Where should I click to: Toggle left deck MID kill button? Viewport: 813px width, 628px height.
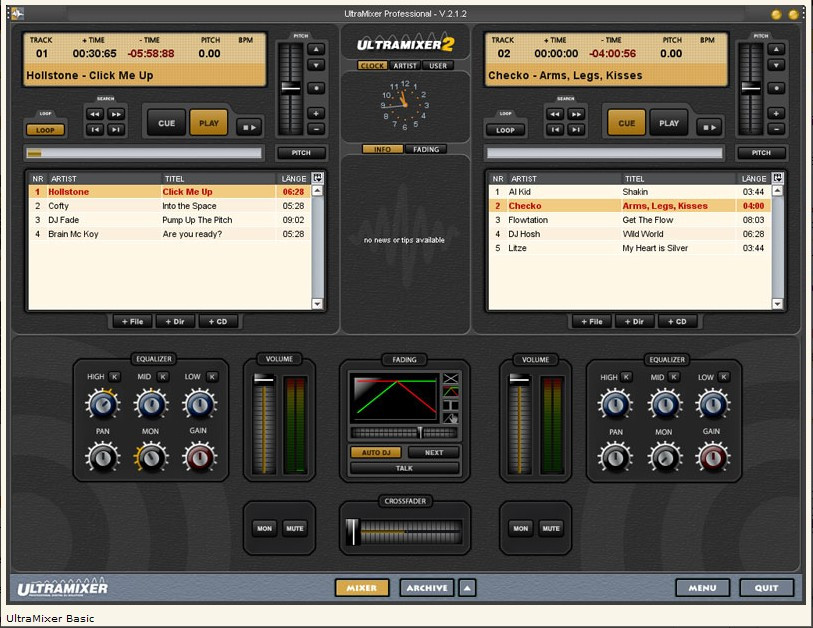pyautogui.click(x=163, y=376)
